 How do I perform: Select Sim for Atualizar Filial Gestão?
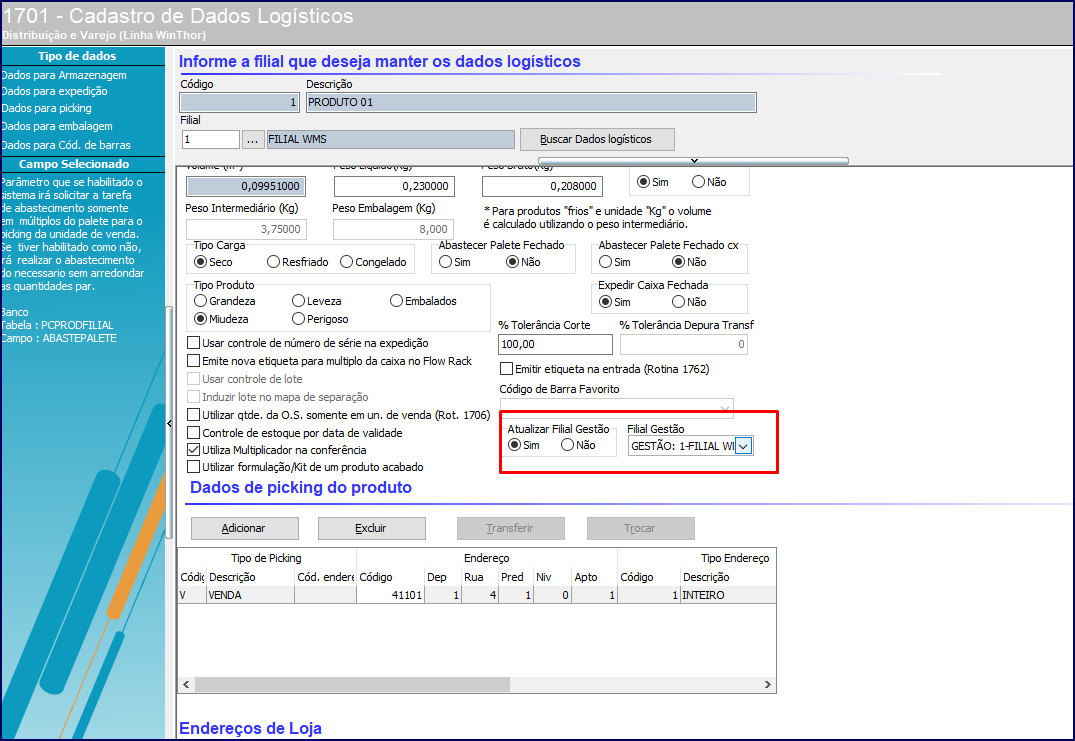point(524,445)
